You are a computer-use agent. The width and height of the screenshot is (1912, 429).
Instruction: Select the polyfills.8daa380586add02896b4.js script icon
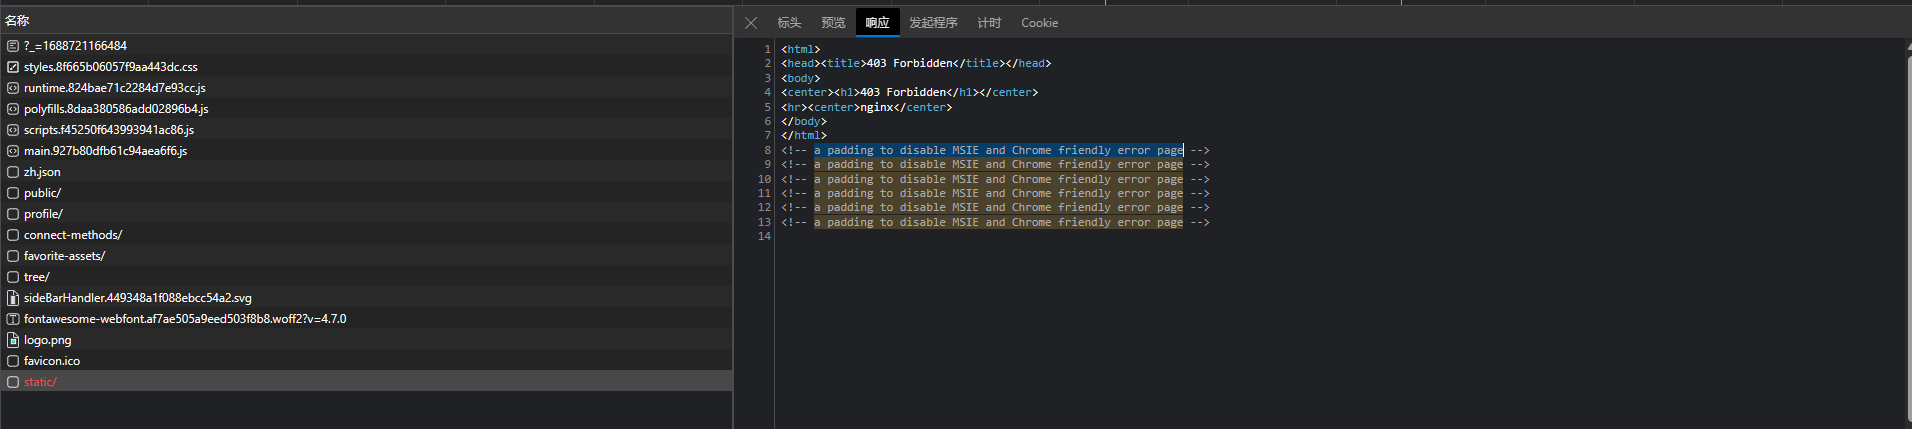(13, 109)
